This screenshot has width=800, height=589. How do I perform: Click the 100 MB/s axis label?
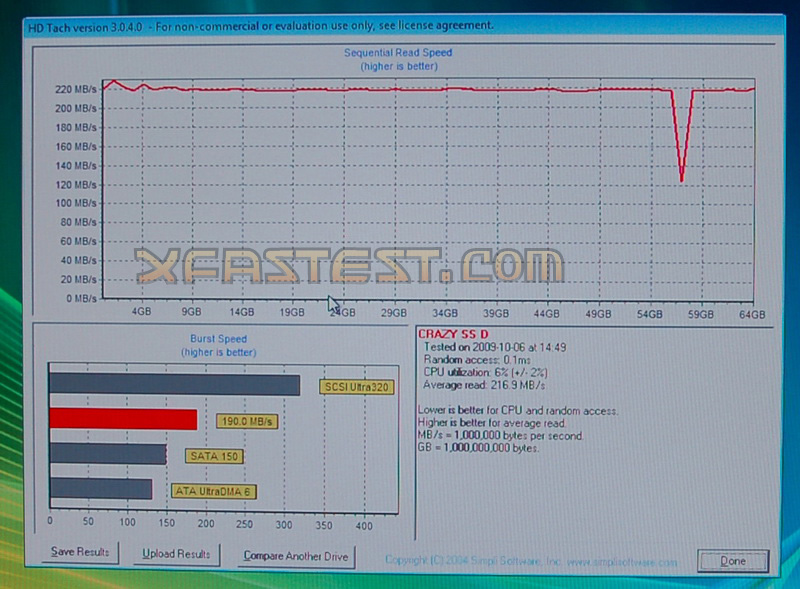76,203
